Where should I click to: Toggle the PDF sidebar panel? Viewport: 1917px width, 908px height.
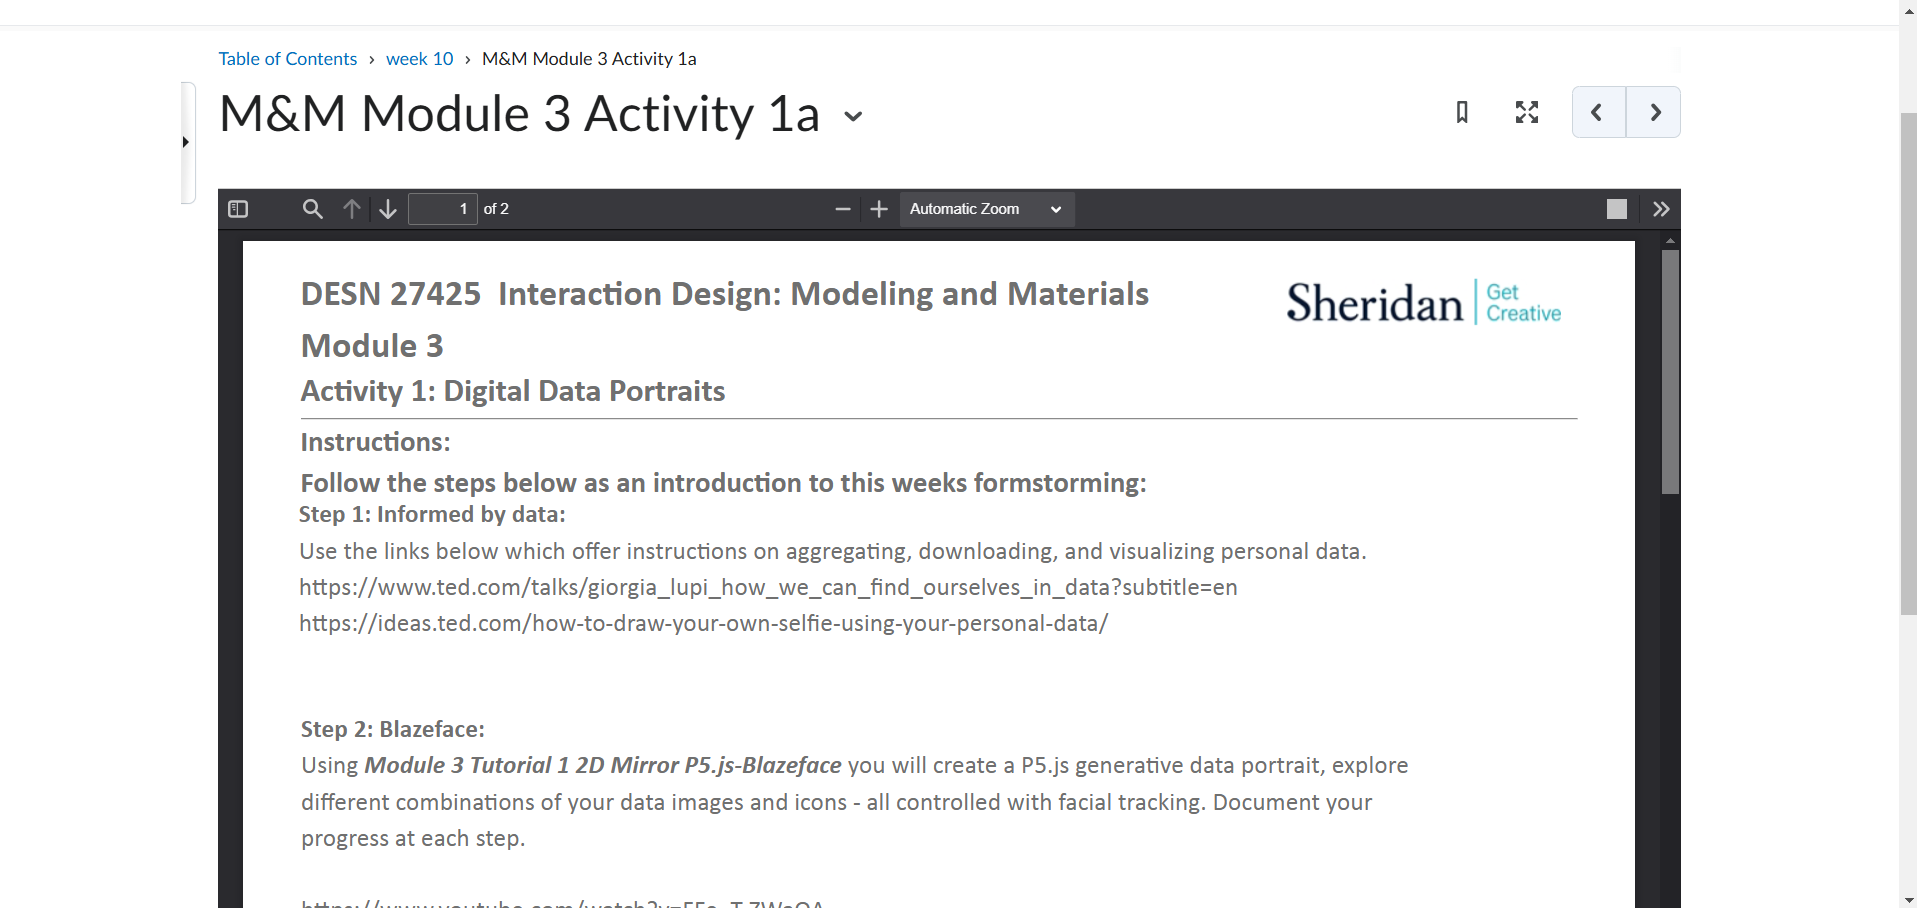pyautogui.click(x=238, y=209)
